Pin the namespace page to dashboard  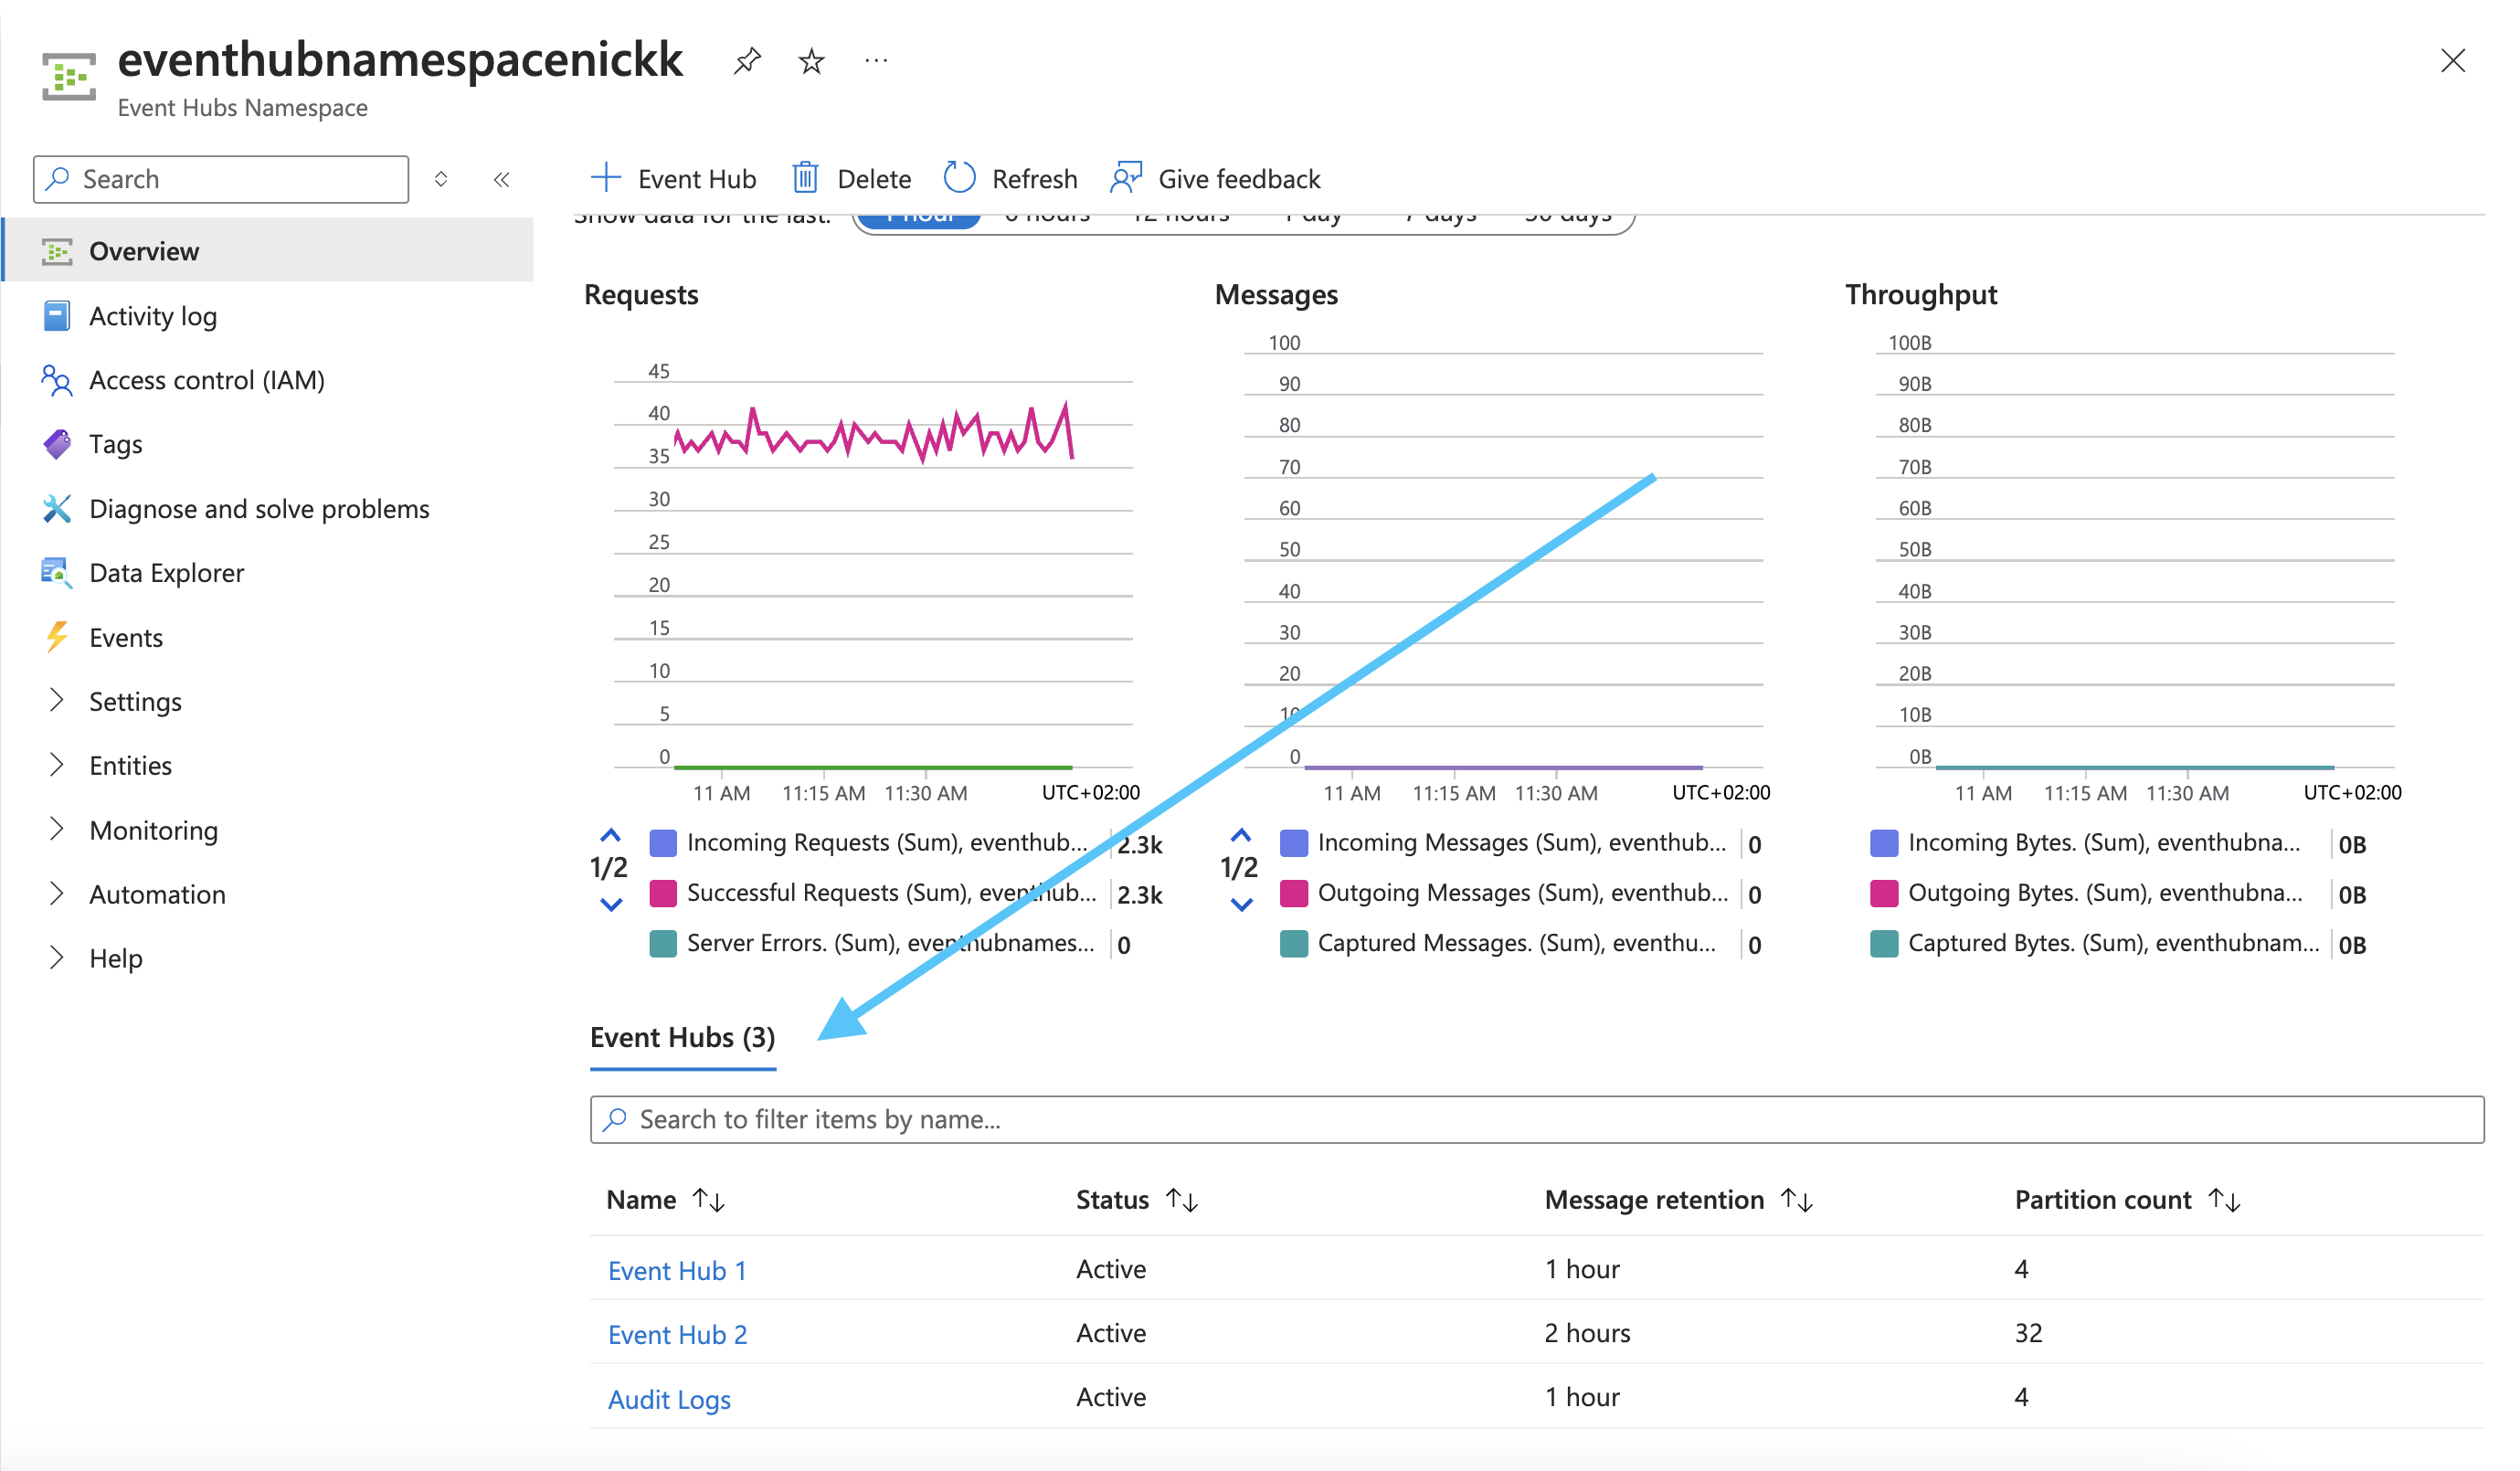[x=747, y=60]
